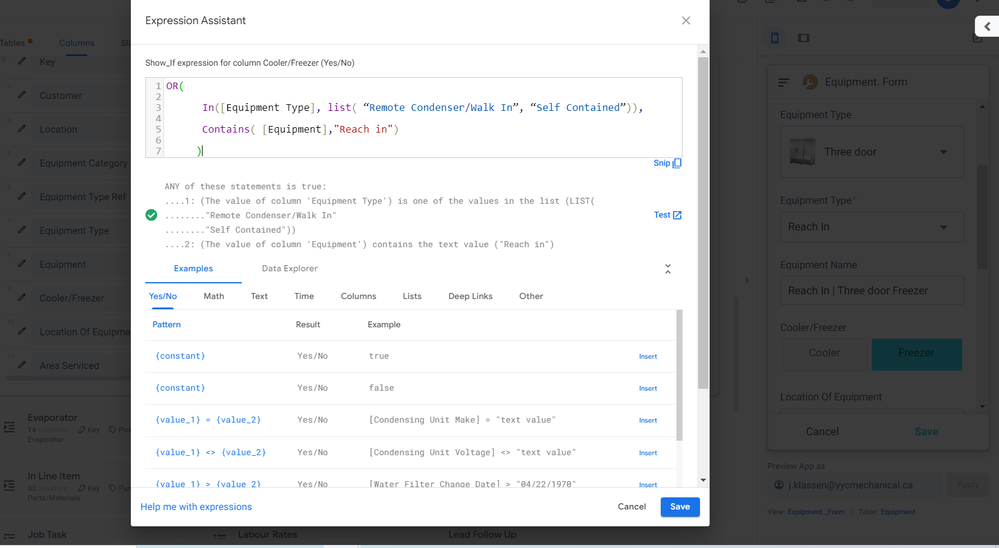The image size is (999, 548).
Task: Open the preview app hamburger menu
Action: tap(783, 82)
